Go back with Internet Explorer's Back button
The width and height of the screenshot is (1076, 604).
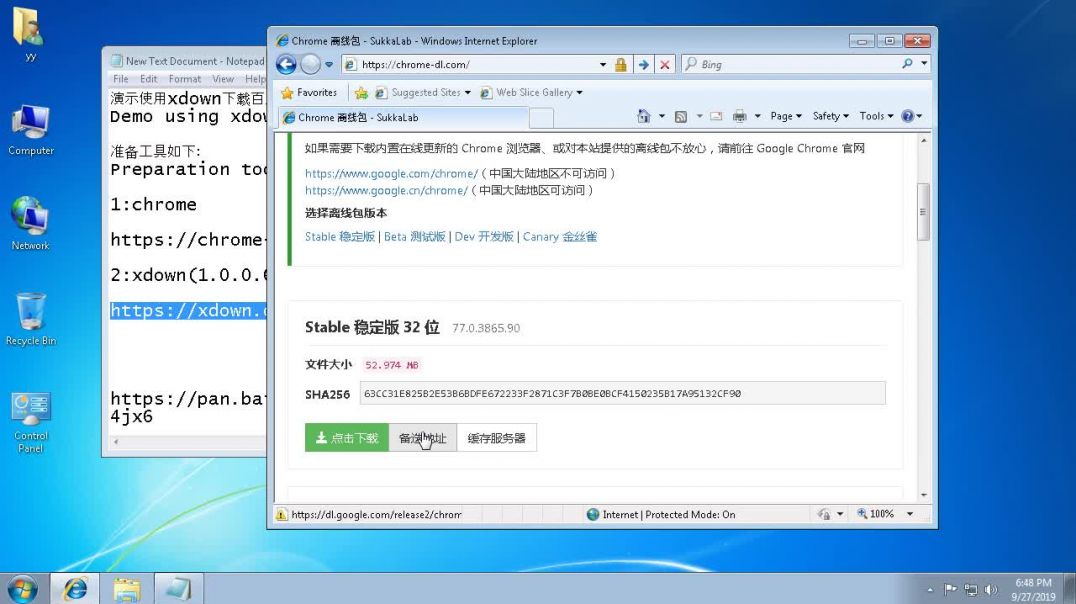[x=286, y=65]
